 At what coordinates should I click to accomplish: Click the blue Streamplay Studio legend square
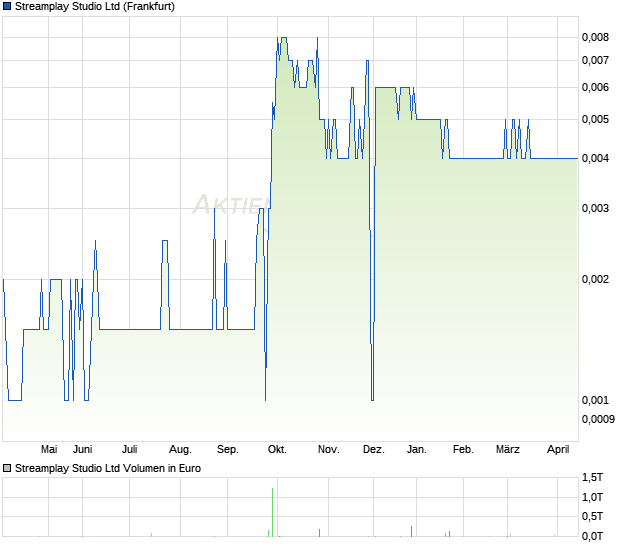7,6
